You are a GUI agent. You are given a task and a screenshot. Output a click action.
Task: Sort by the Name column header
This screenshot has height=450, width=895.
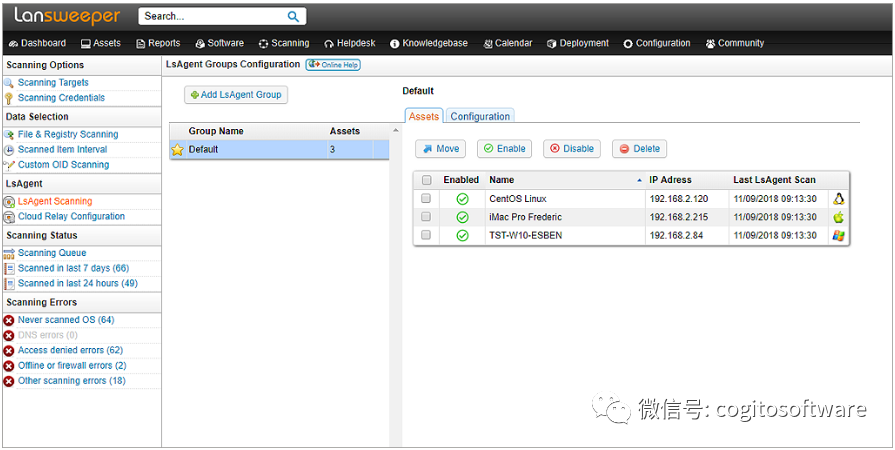(x=565, y=180)
